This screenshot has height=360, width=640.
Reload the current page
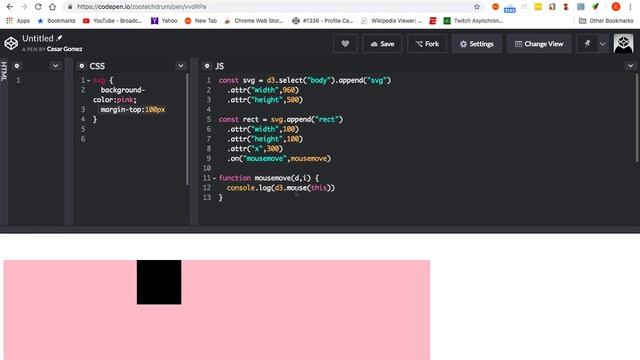(38, 7)
